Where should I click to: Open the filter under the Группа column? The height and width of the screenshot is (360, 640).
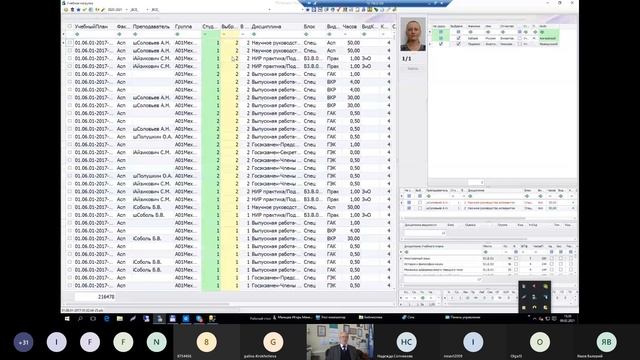(177, 34)
